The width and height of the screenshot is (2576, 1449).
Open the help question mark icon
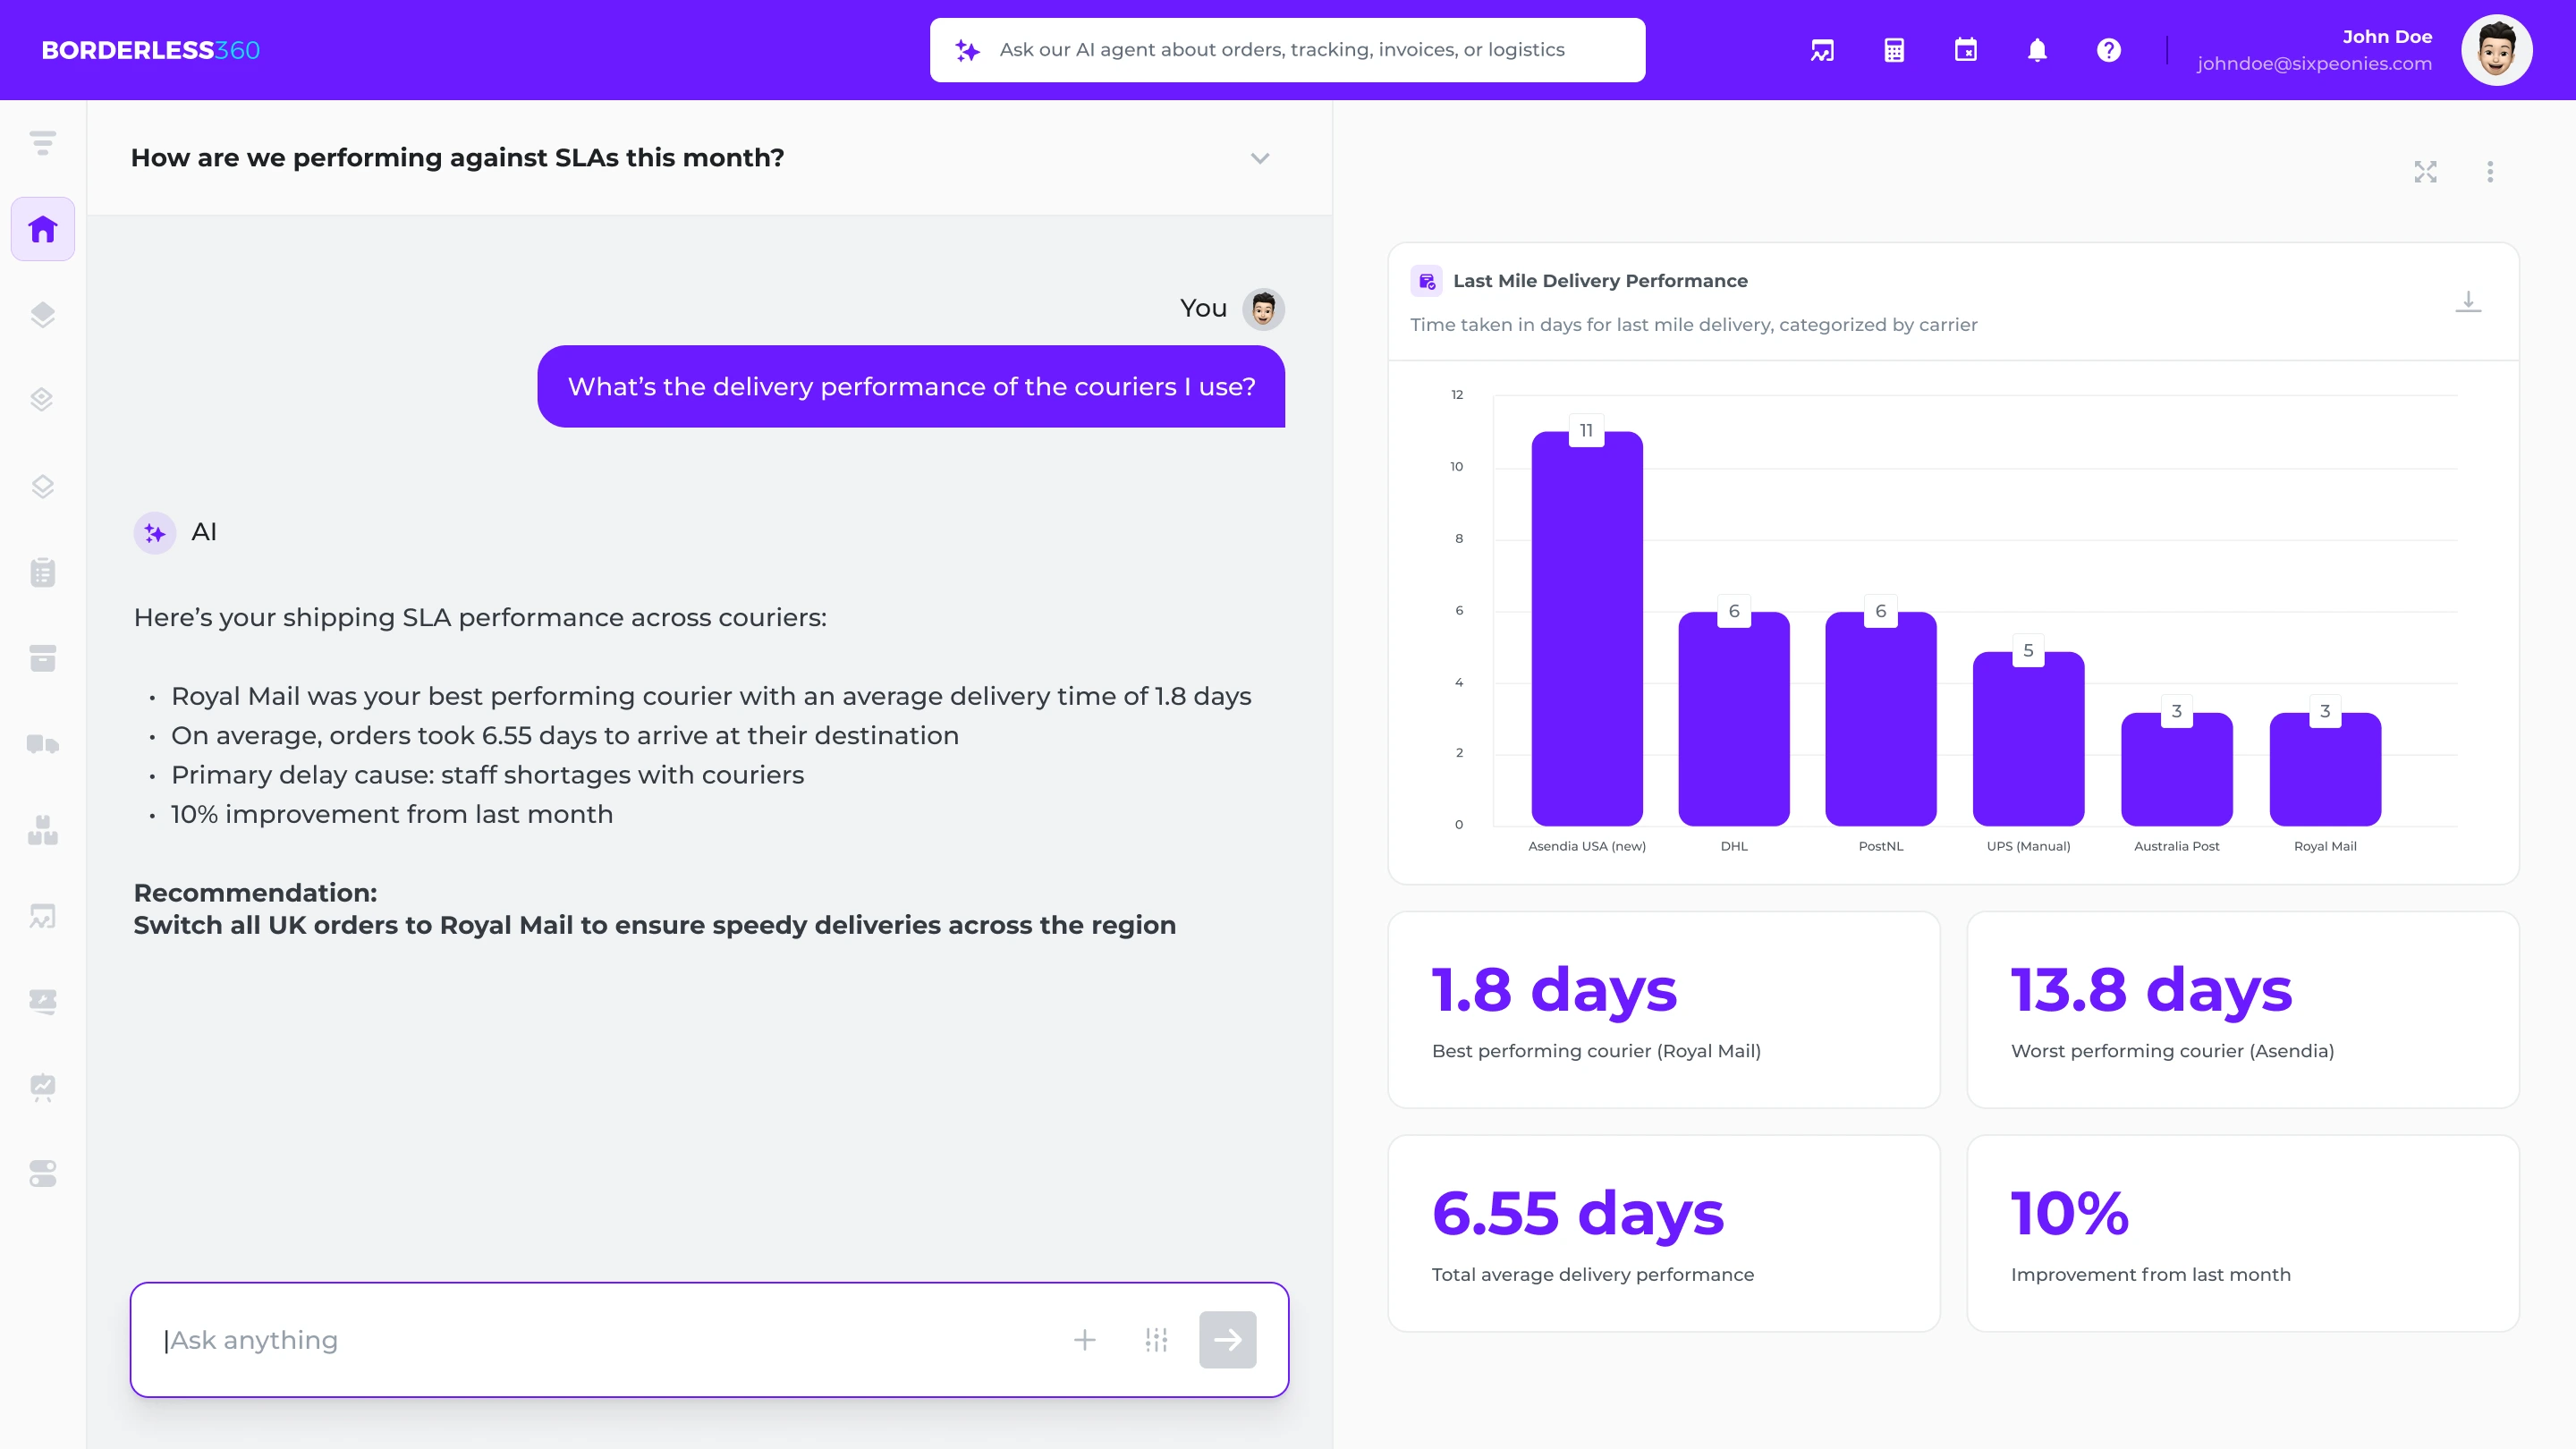pos(2108,50)
